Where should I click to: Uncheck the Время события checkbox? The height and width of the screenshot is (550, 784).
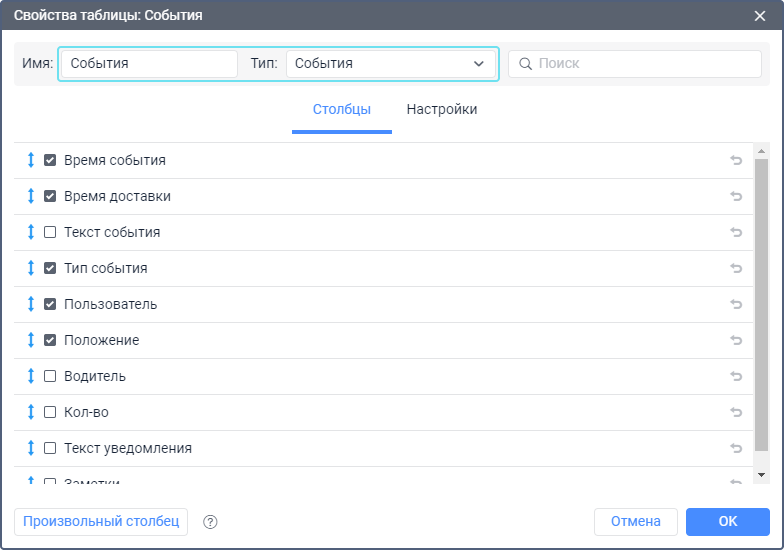[50, 160]
